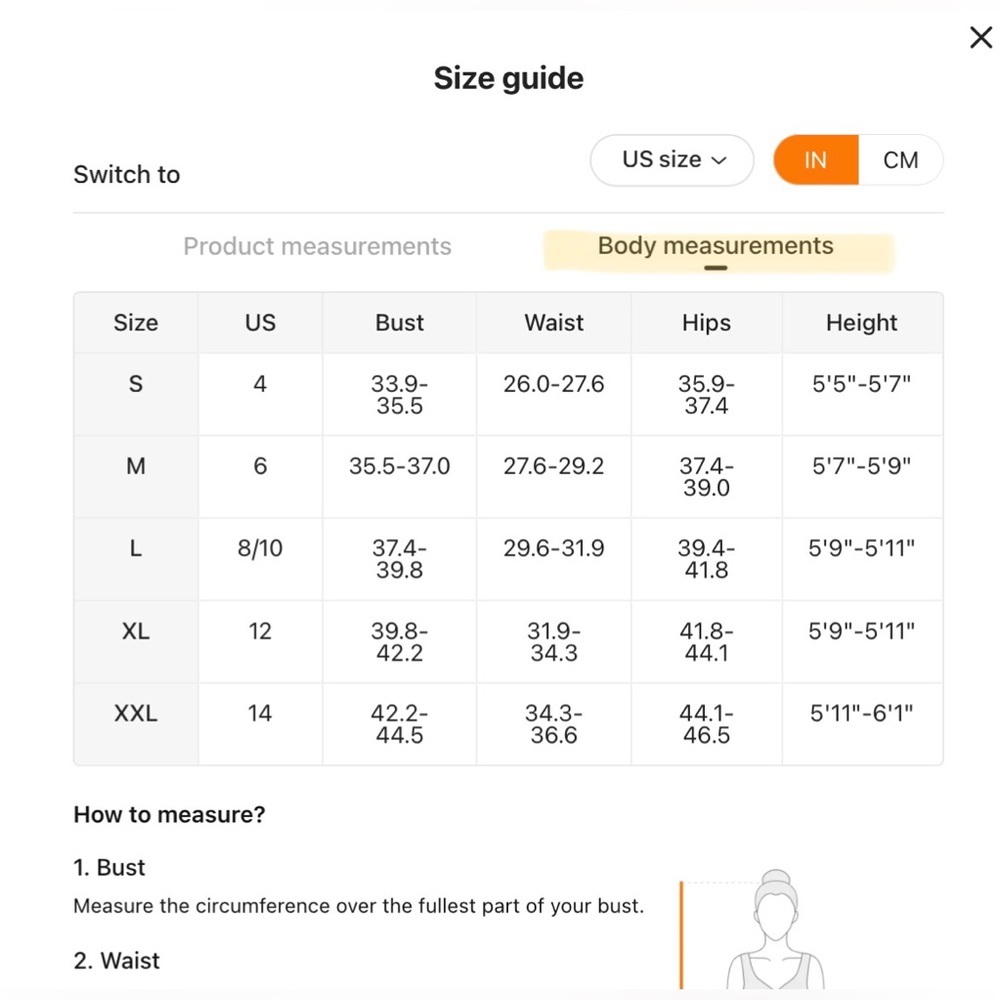Select the S size row label
1000x1000 pixels.
click(x=136, y=384)
